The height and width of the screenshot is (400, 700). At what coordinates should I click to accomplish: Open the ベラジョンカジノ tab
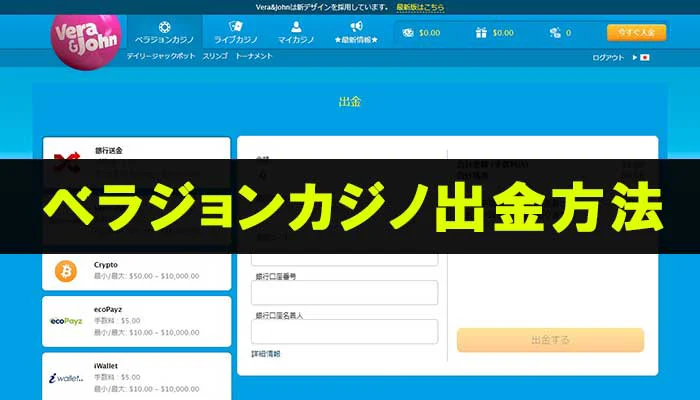pyautogui.click(x=163, y=33)
